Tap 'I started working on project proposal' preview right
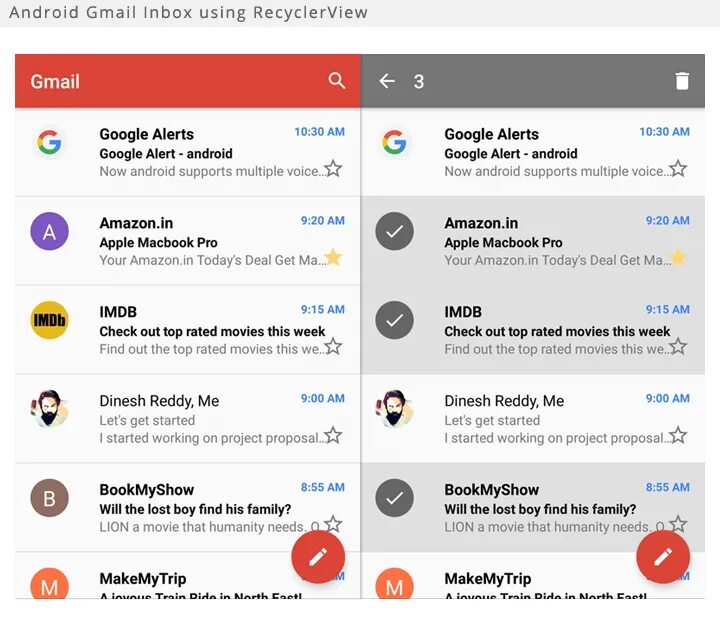The width and height of the screenshot is (720, 624). tap(557, 438)
